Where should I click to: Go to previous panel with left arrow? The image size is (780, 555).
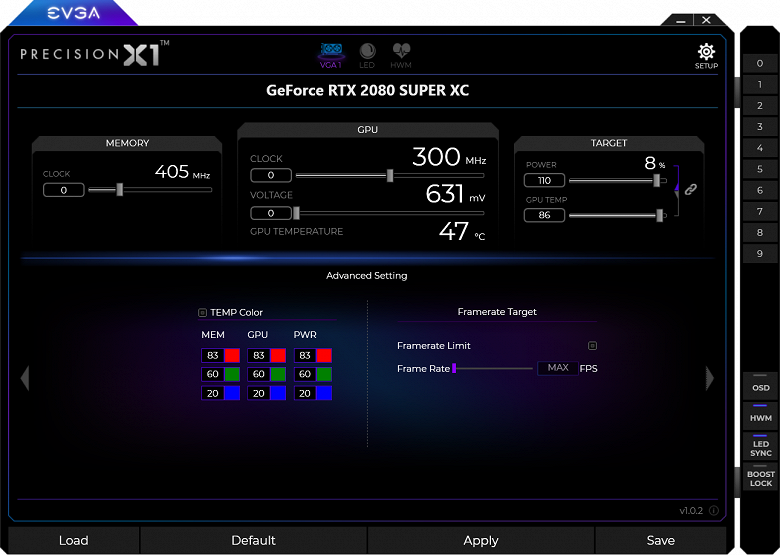click(x=25, y=378)
